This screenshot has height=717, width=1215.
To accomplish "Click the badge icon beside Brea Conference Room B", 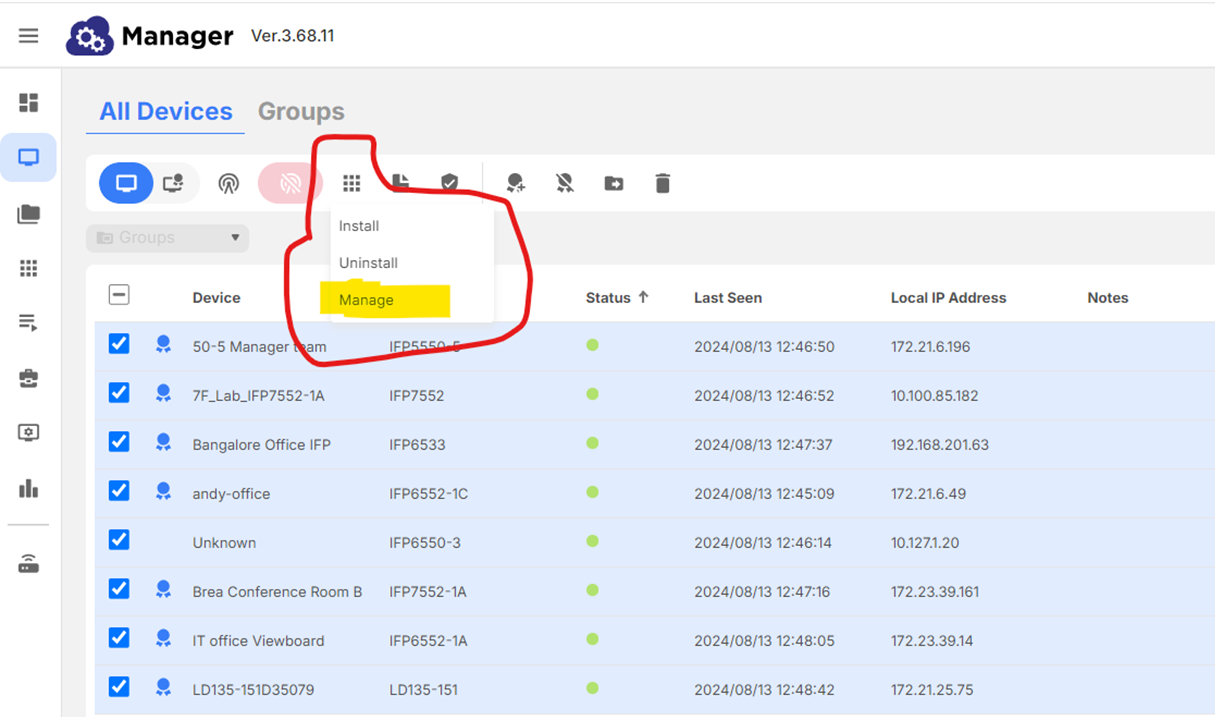I will pos(164,590).
